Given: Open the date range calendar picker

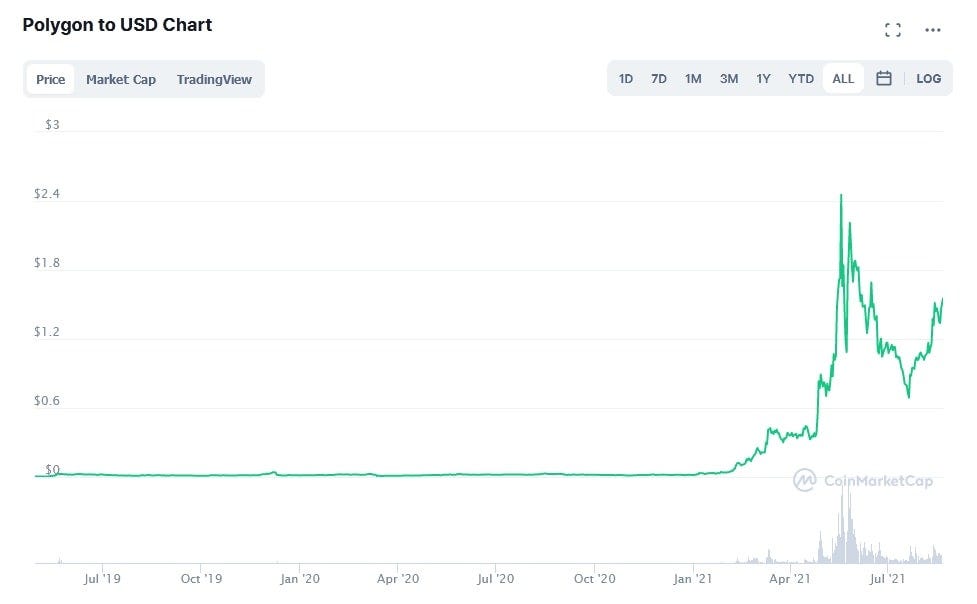Looking at the screenshot, I should click(884, 78).
